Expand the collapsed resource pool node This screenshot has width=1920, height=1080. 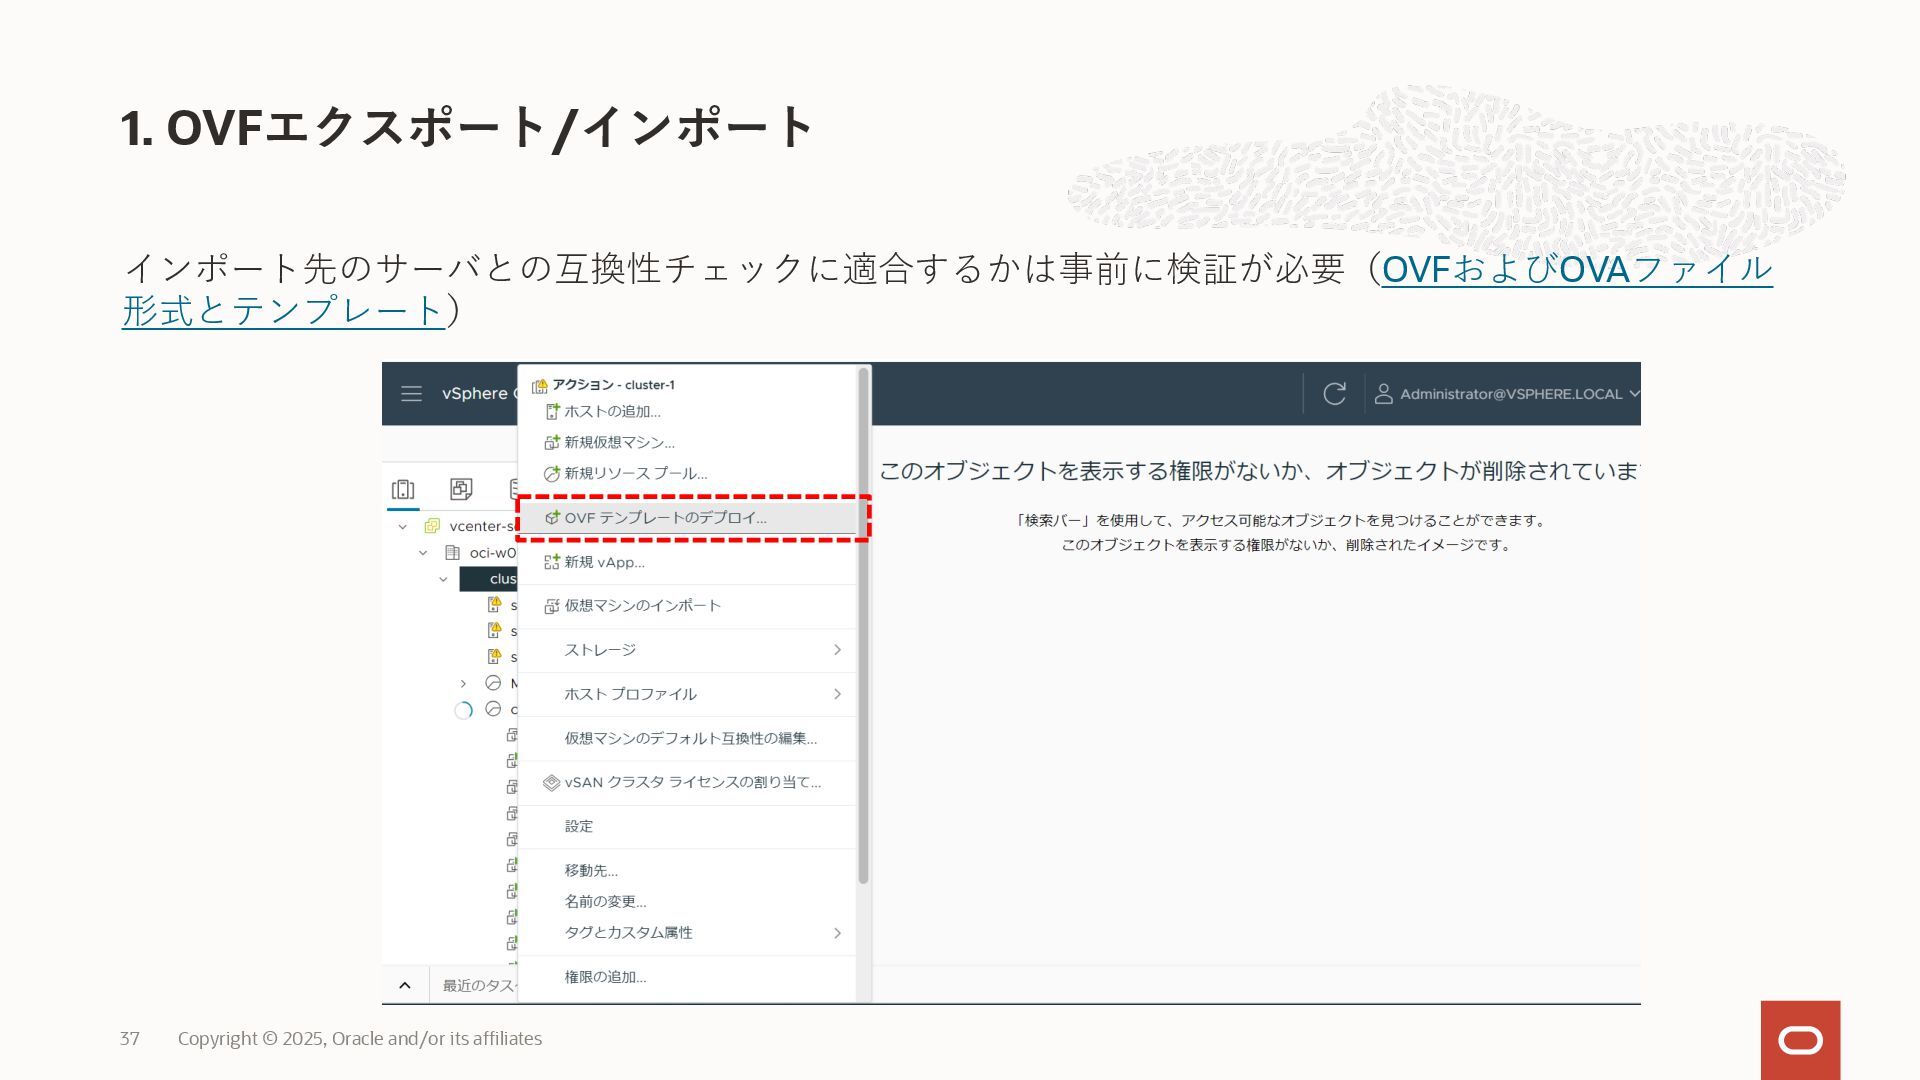463,683
